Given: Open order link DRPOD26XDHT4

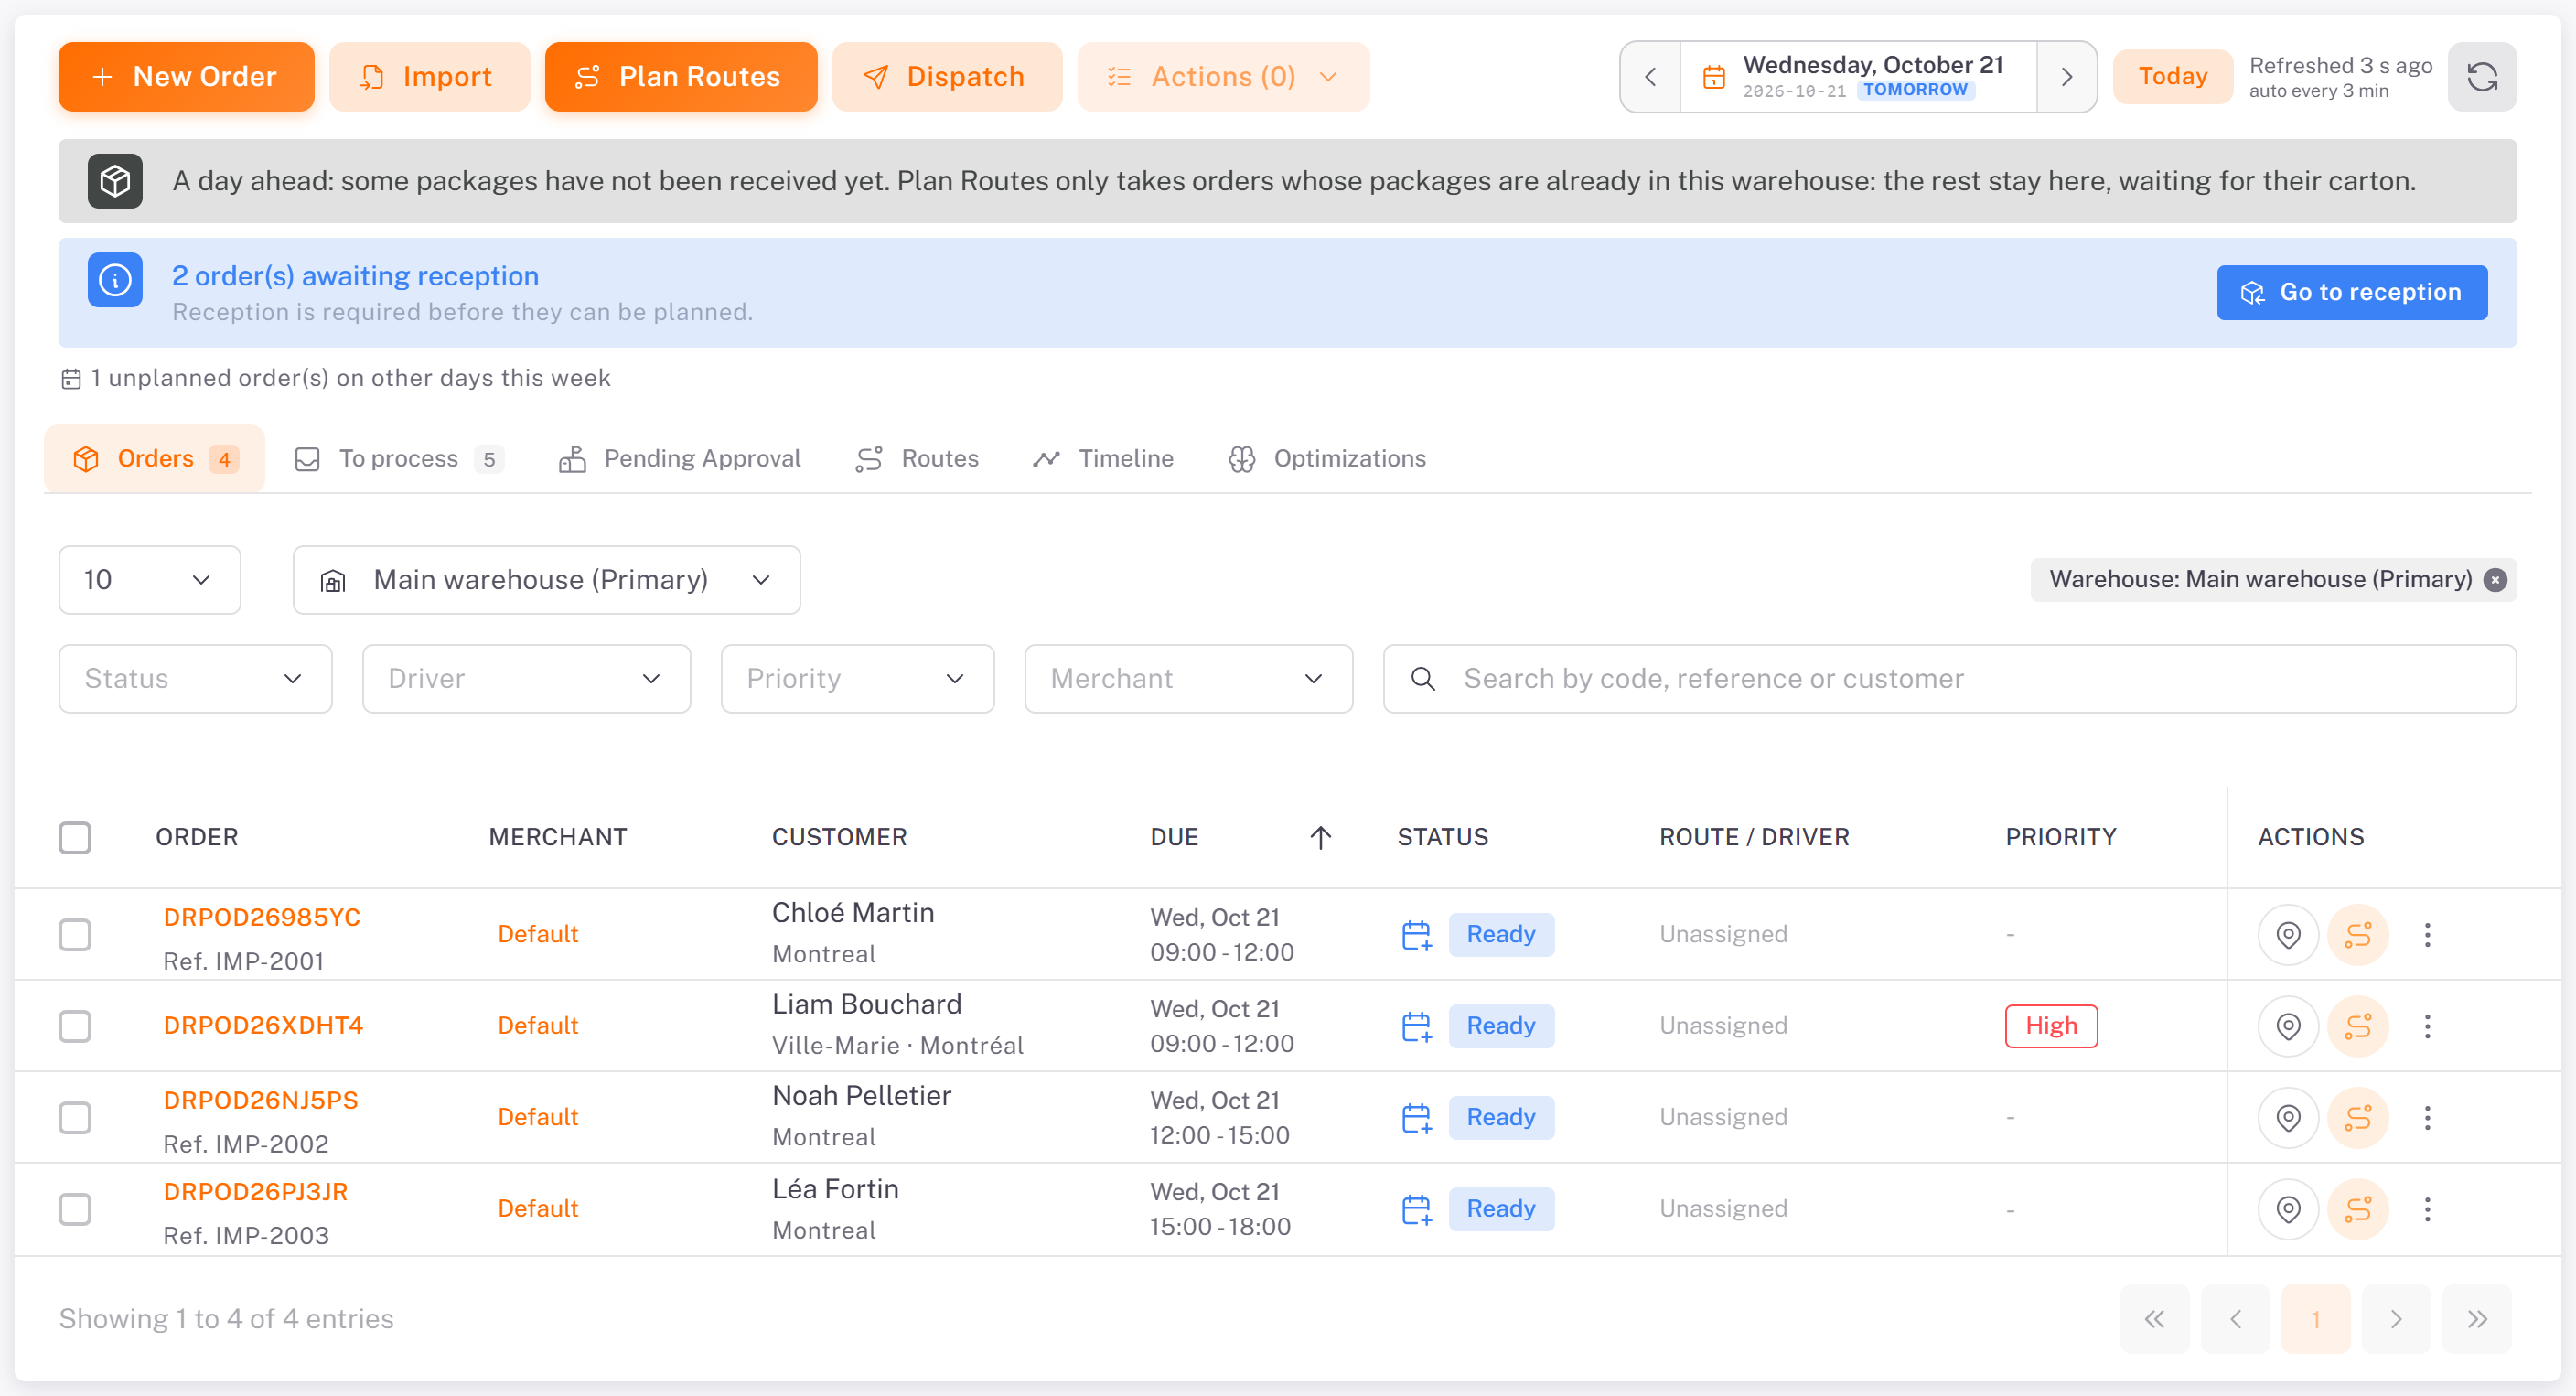Looking at the screenshot, I should coord(263,1026).
